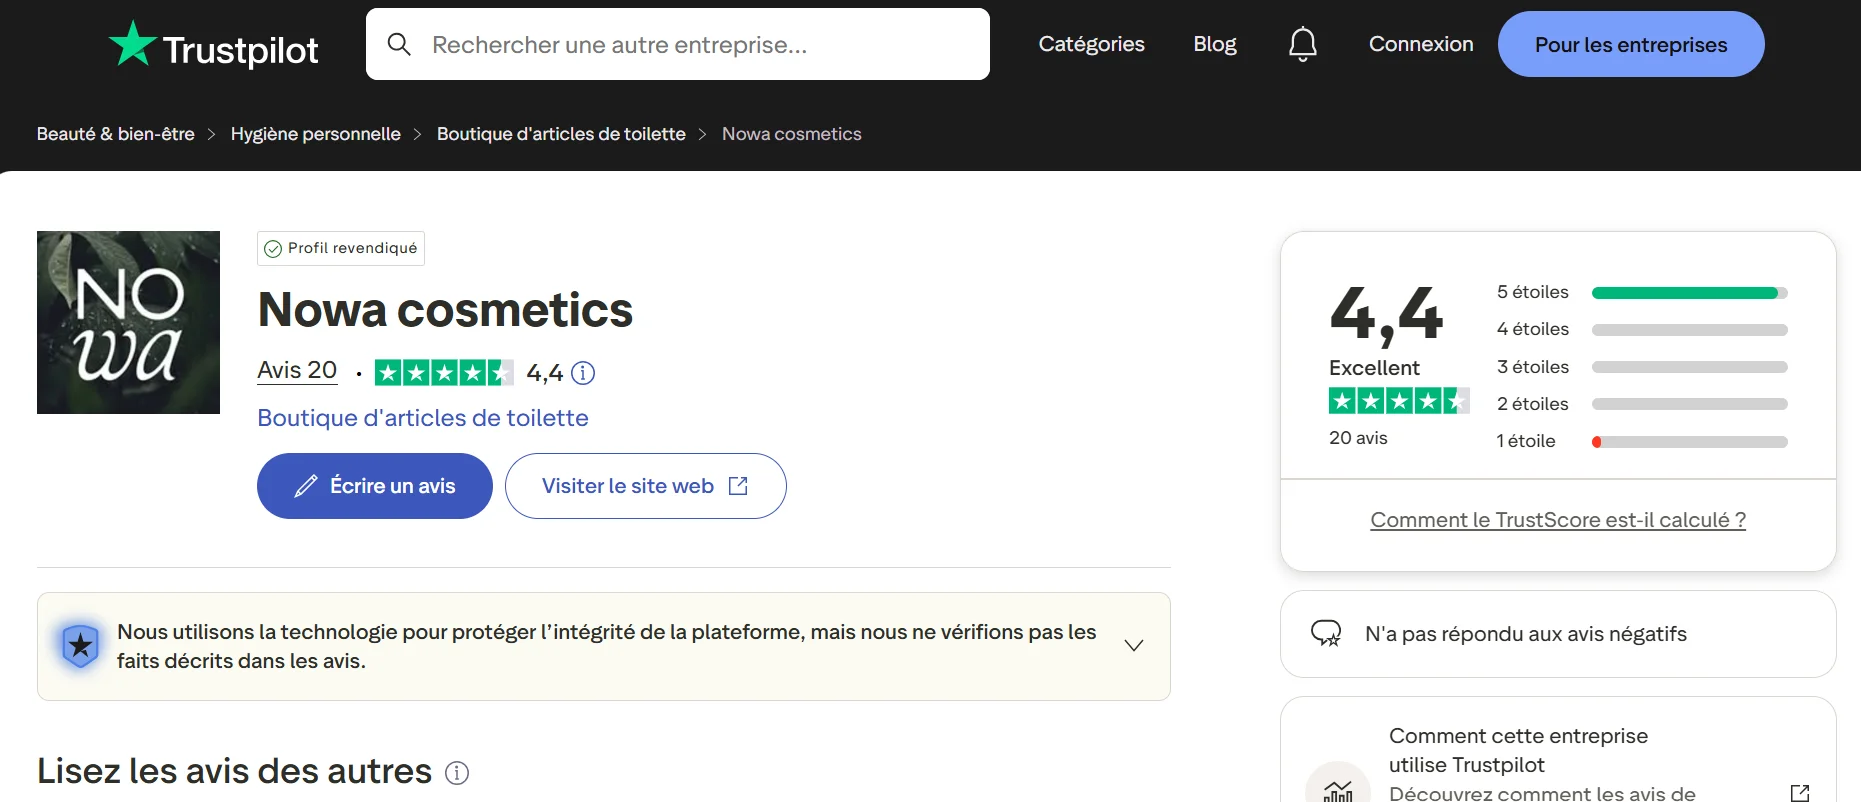Click 'Pour les entreprises' button
Viewport: 1861px width, 802px height.
click(x=1631, y=44)
